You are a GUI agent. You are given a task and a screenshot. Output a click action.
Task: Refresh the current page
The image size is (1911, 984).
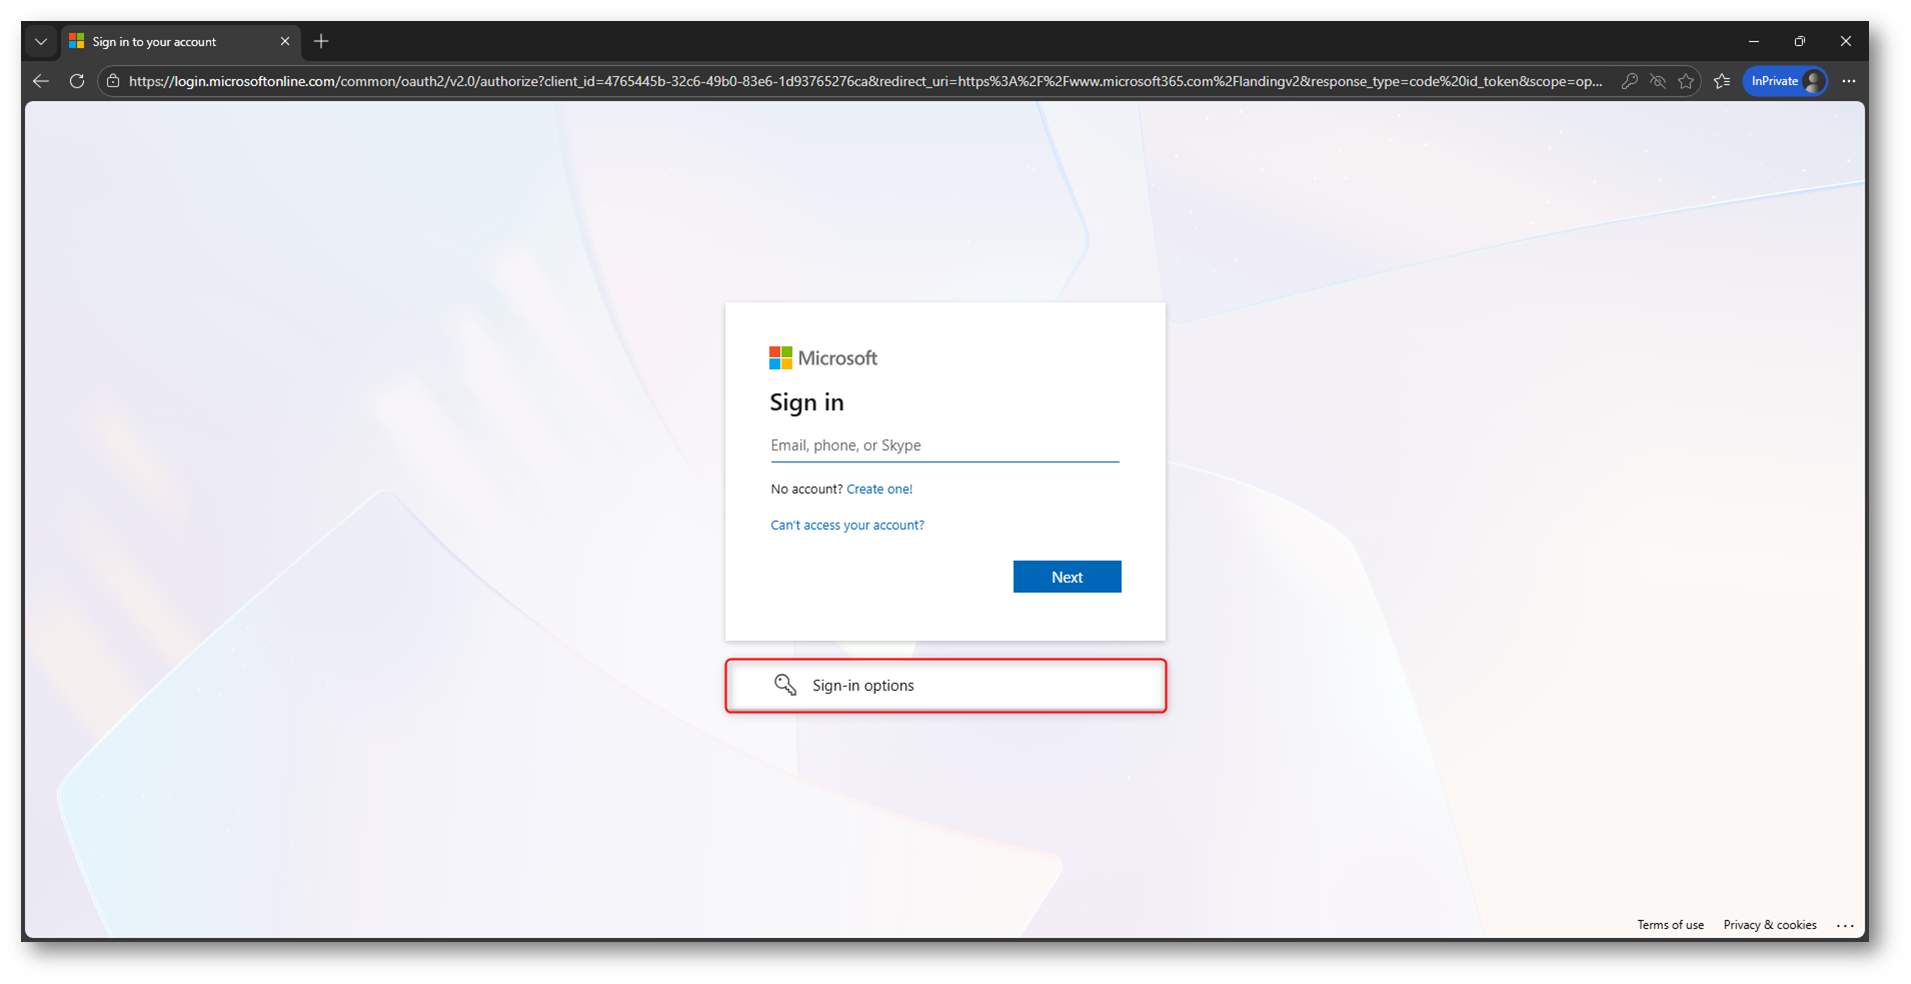point(77,81)
